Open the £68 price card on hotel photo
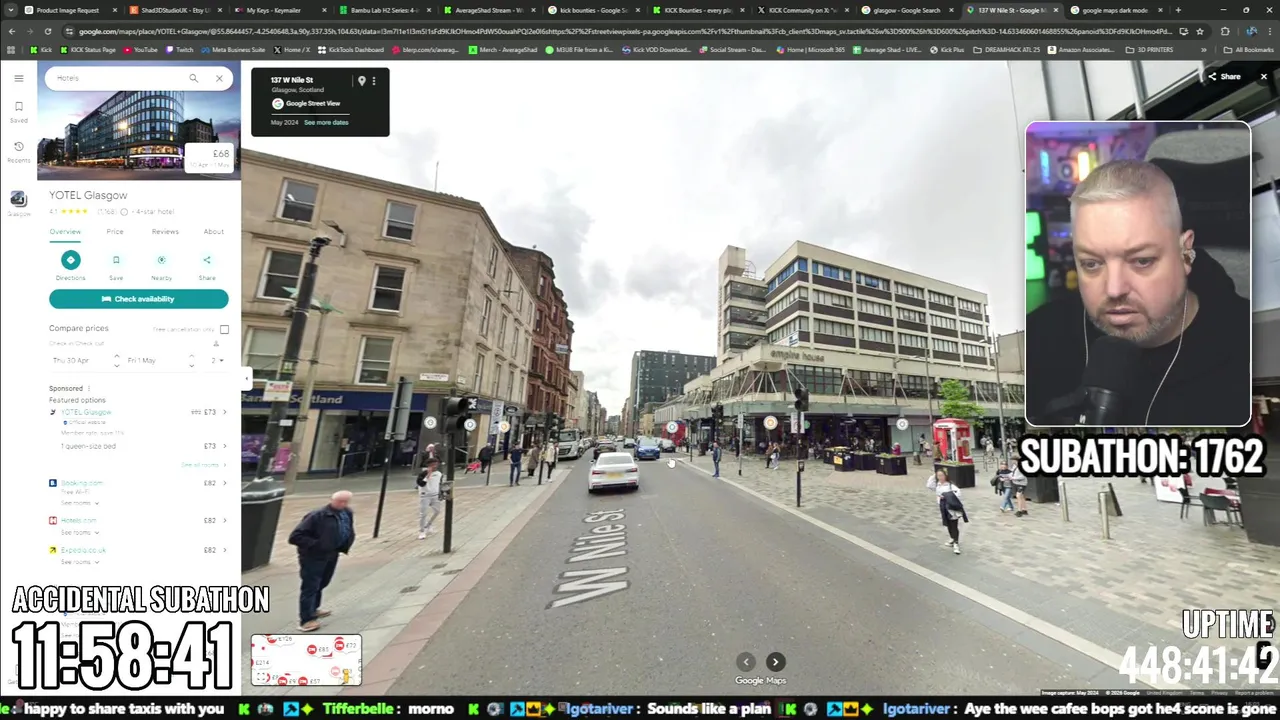 click(211, 158)
